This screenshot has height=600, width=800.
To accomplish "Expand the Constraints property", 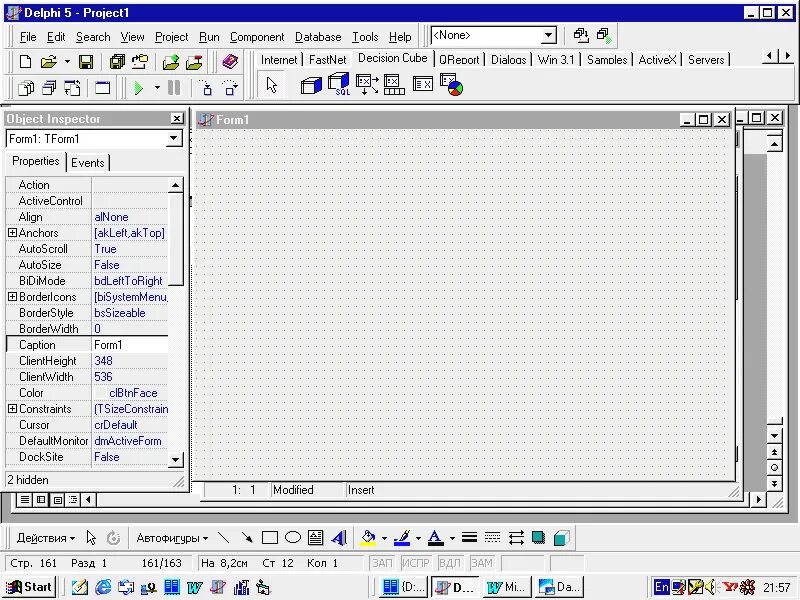I will pyautogui.click(x=12, y=409).
